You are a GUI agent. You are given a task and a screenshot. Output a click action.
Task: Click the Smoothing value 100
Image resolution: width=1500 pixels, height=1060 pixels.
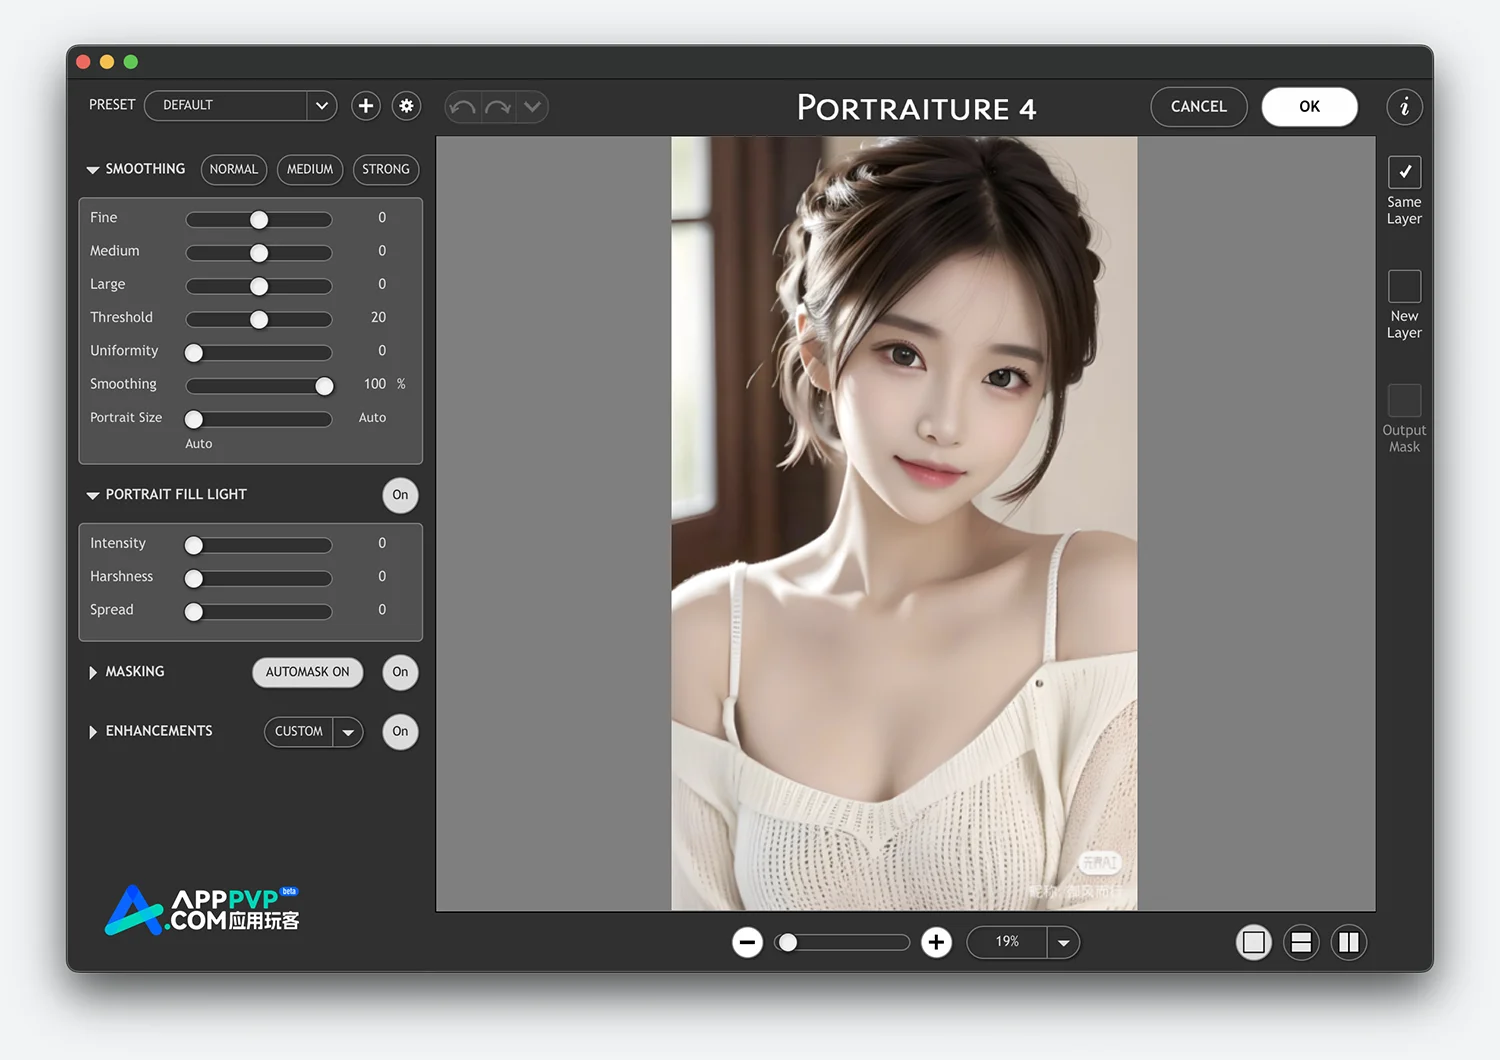375,384
